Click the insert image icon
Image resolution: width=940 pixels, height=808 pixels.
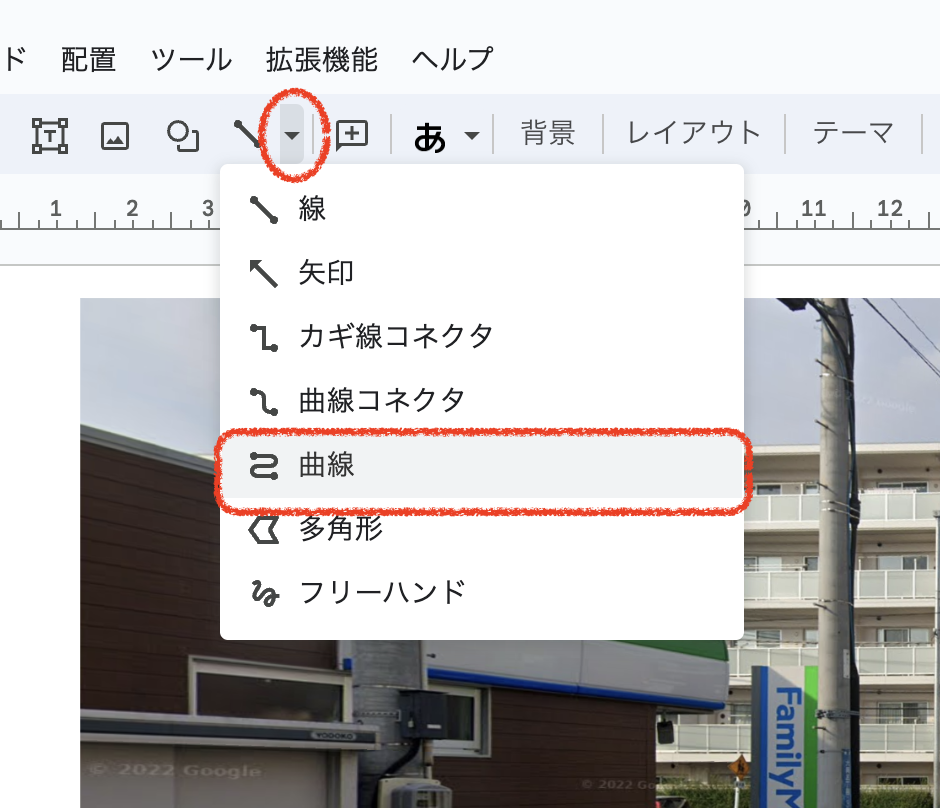115,135
